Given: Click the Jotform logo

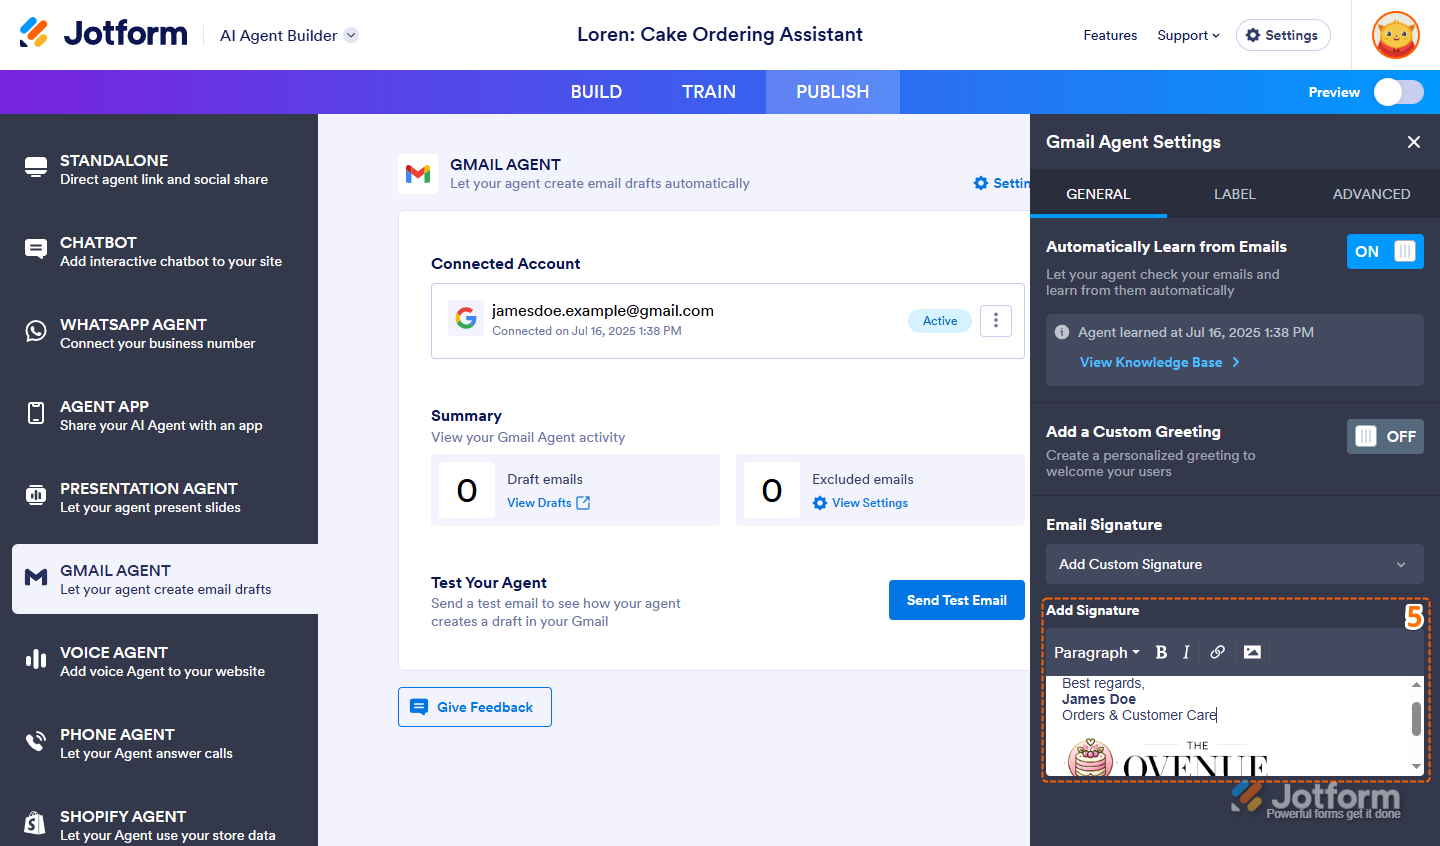Looking at the screenshot, I should [x=103, y=33].
